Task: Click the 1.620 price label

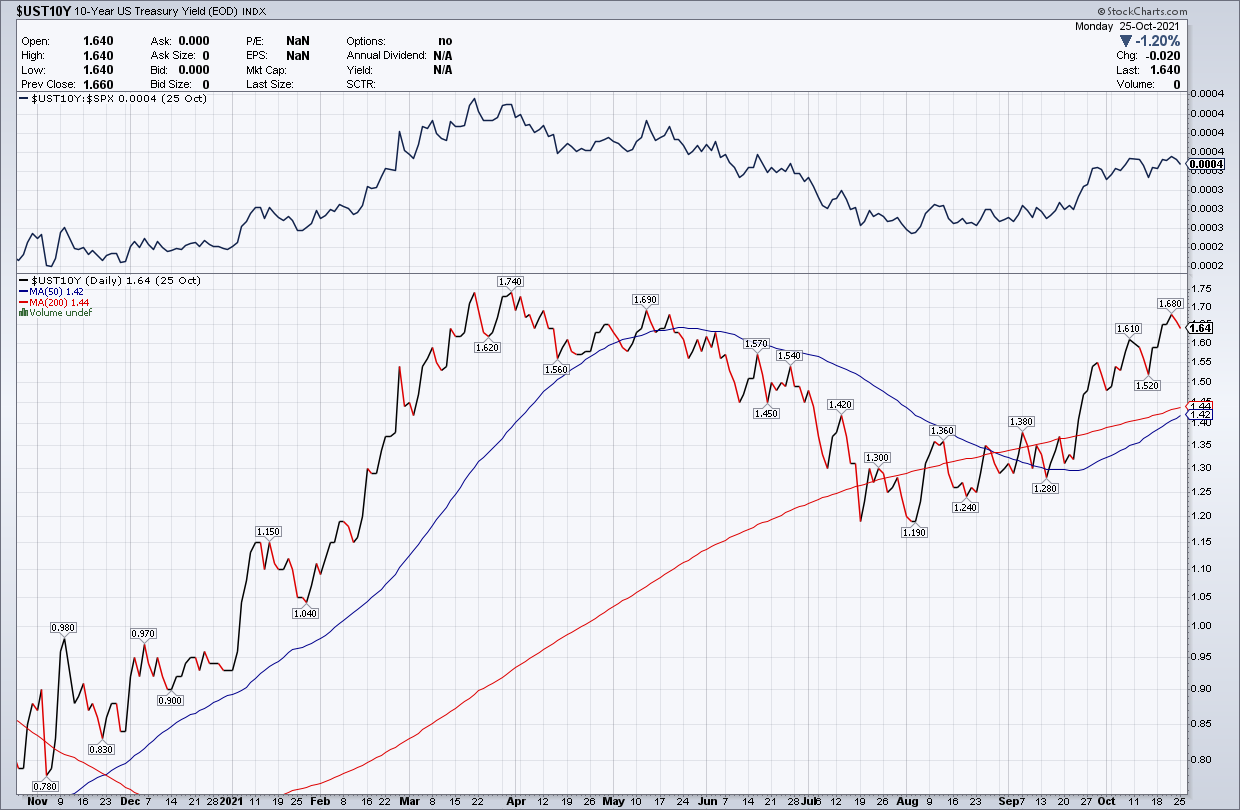Action: click(488, 347)
